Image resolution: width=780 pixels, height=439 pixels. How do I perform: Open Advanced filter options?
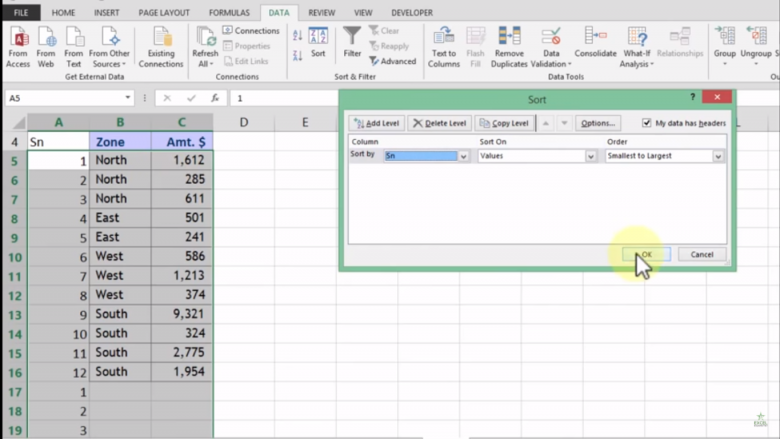392,61
